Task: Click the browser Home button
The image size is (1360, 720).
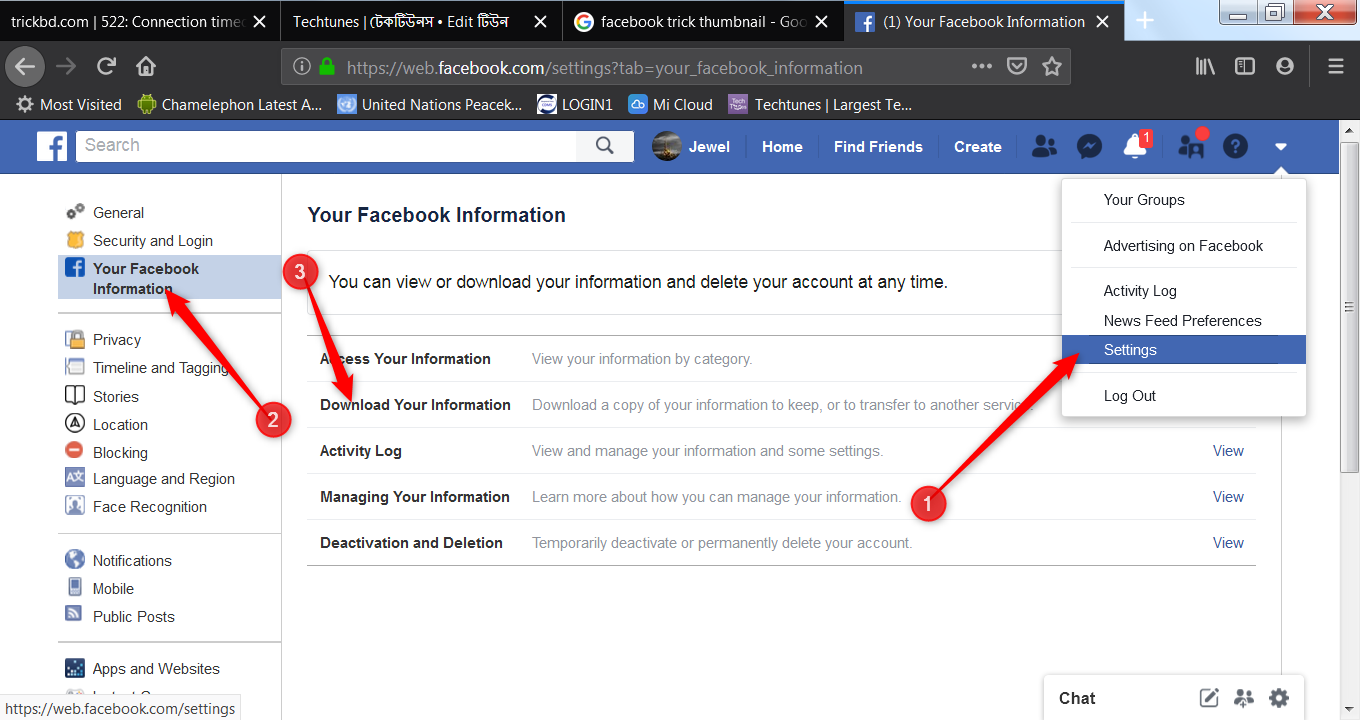Action: (x=146, y=67)
